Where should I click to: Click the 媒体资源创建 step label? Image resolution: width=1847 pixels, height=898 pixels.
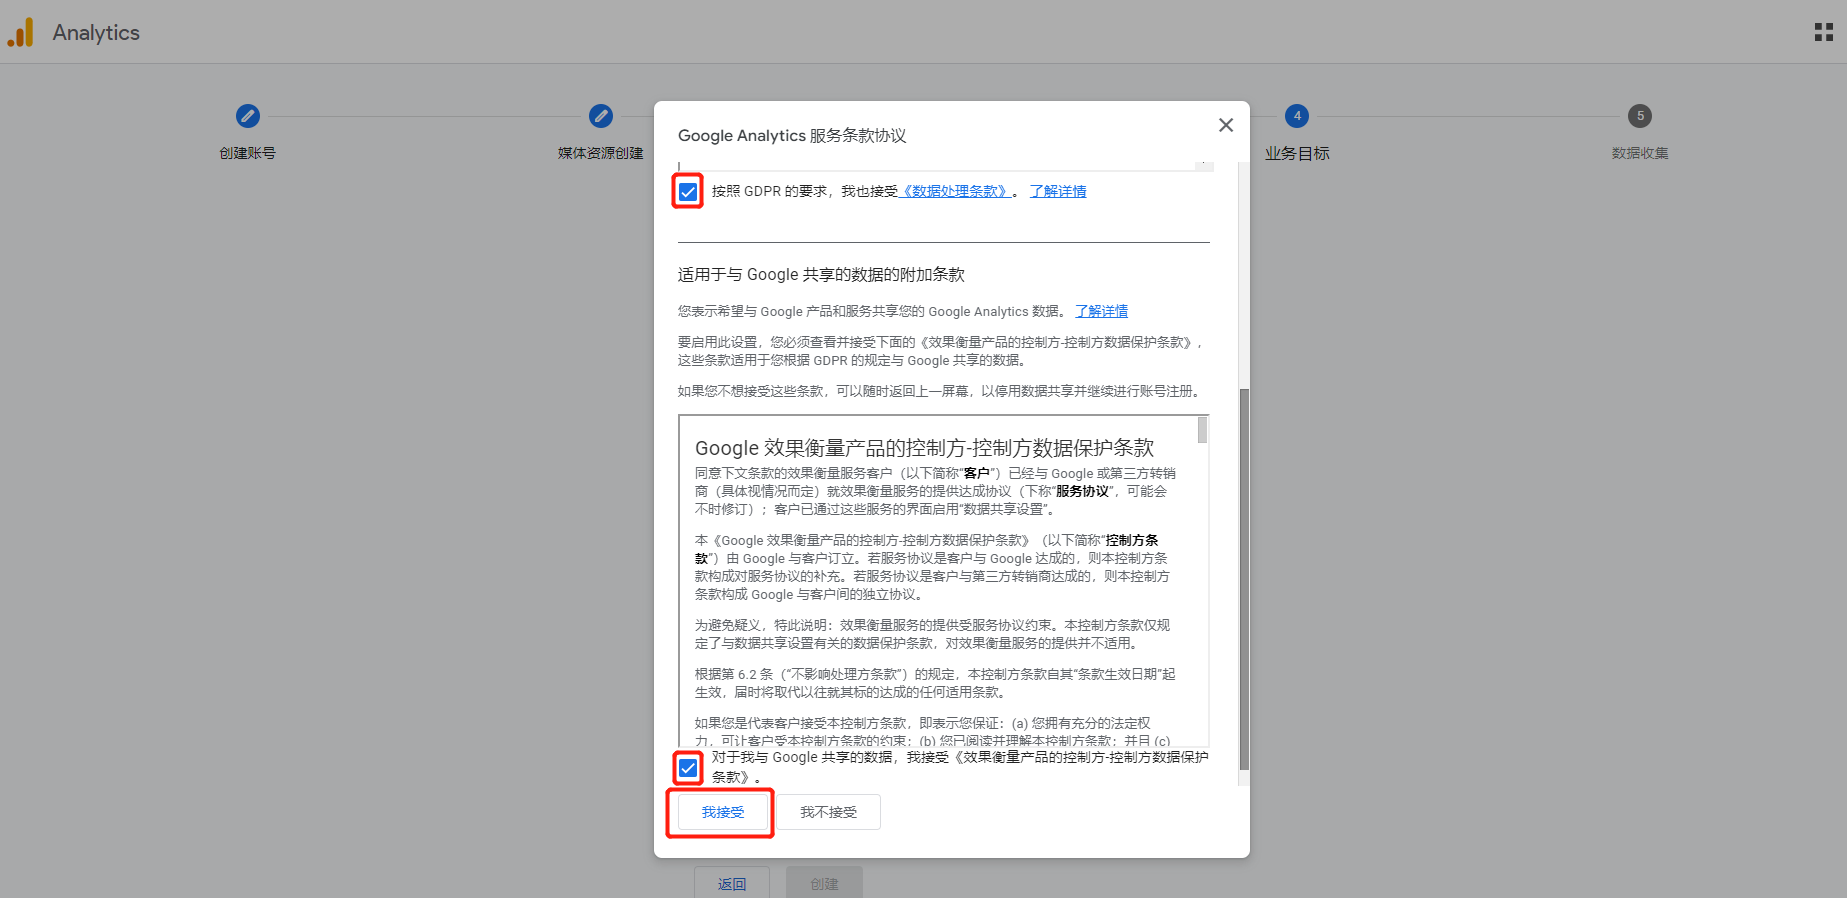[600, 153]
